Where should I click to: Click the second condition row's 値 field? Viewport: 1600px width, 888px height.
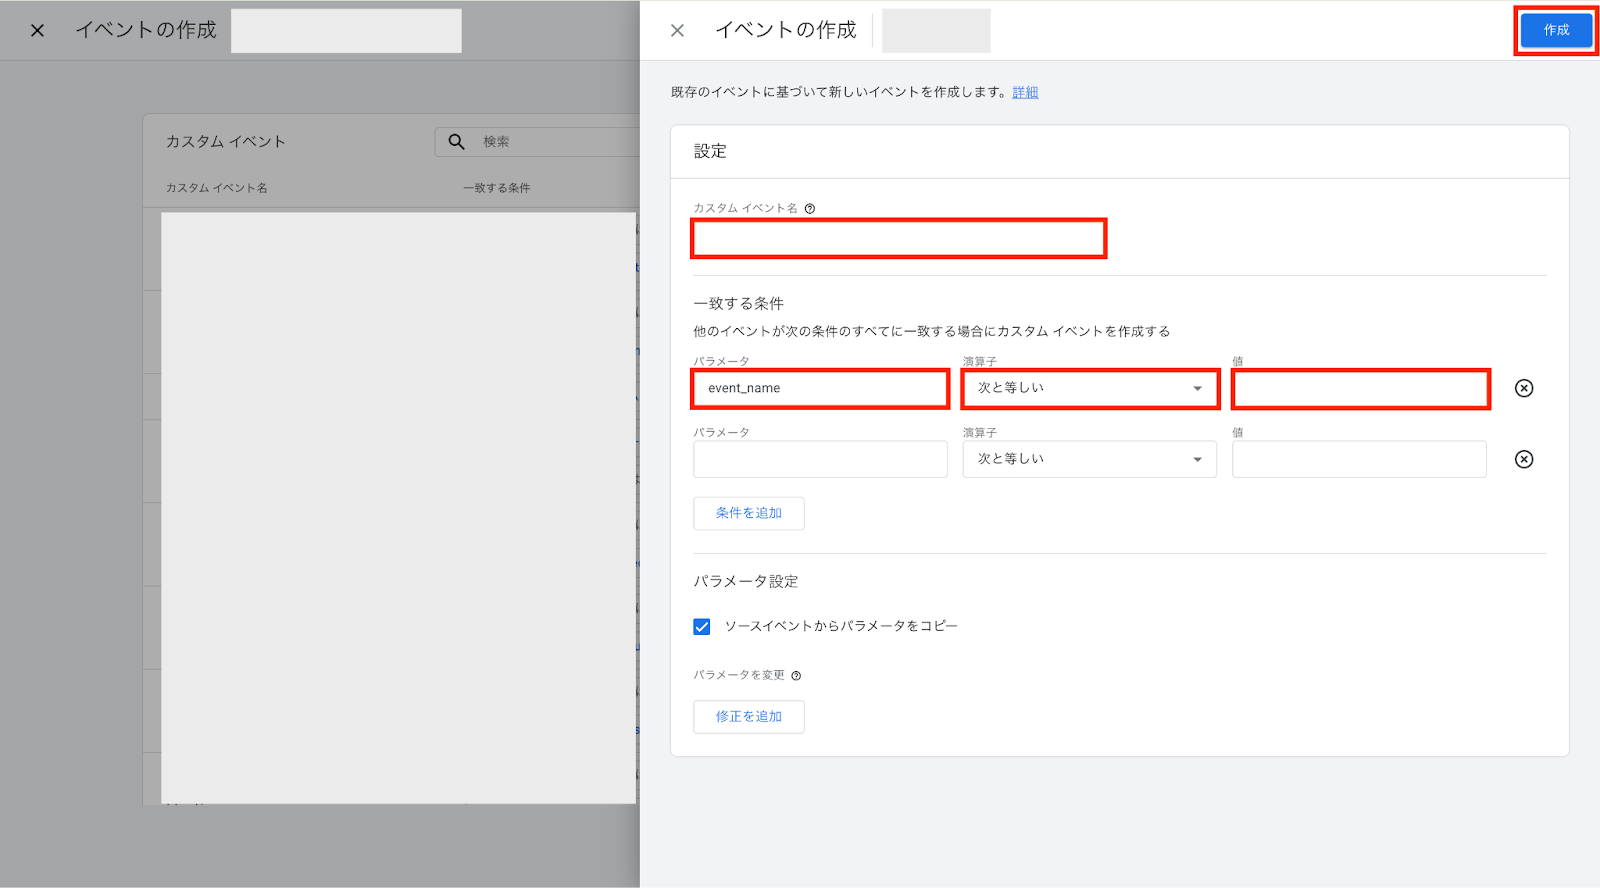click(1359, 459)
